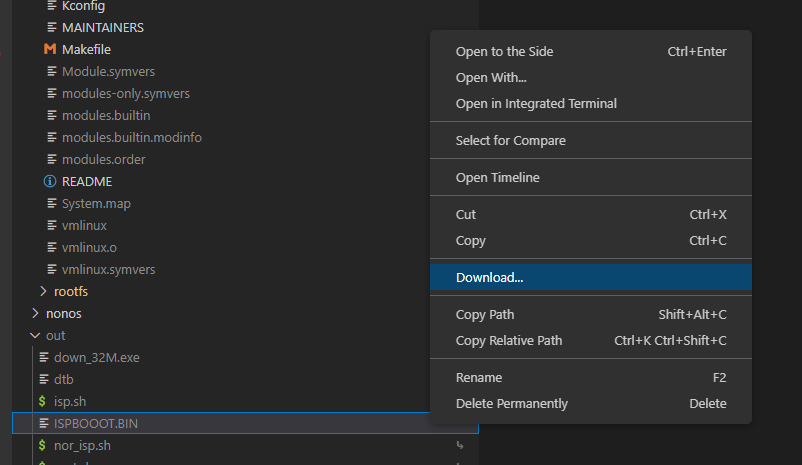Click the symlink arrow icon on nor_isp.sh row
802x465 pixels.
point(460,446)
